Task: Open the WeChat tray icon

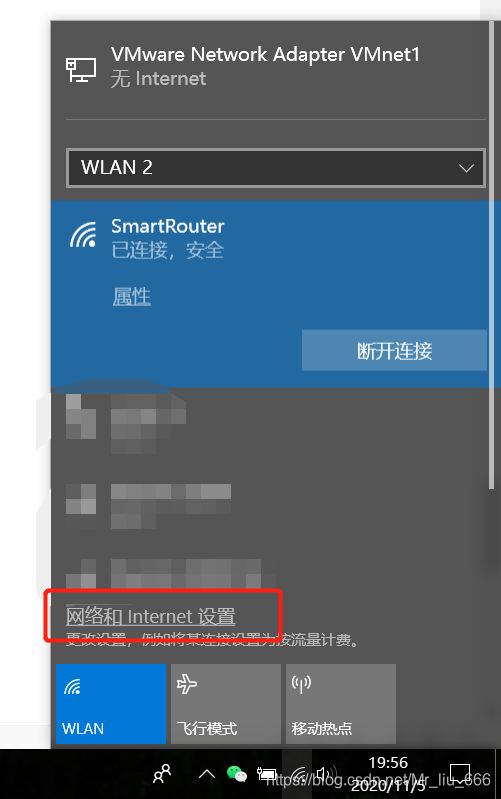Action: (236, 774)
